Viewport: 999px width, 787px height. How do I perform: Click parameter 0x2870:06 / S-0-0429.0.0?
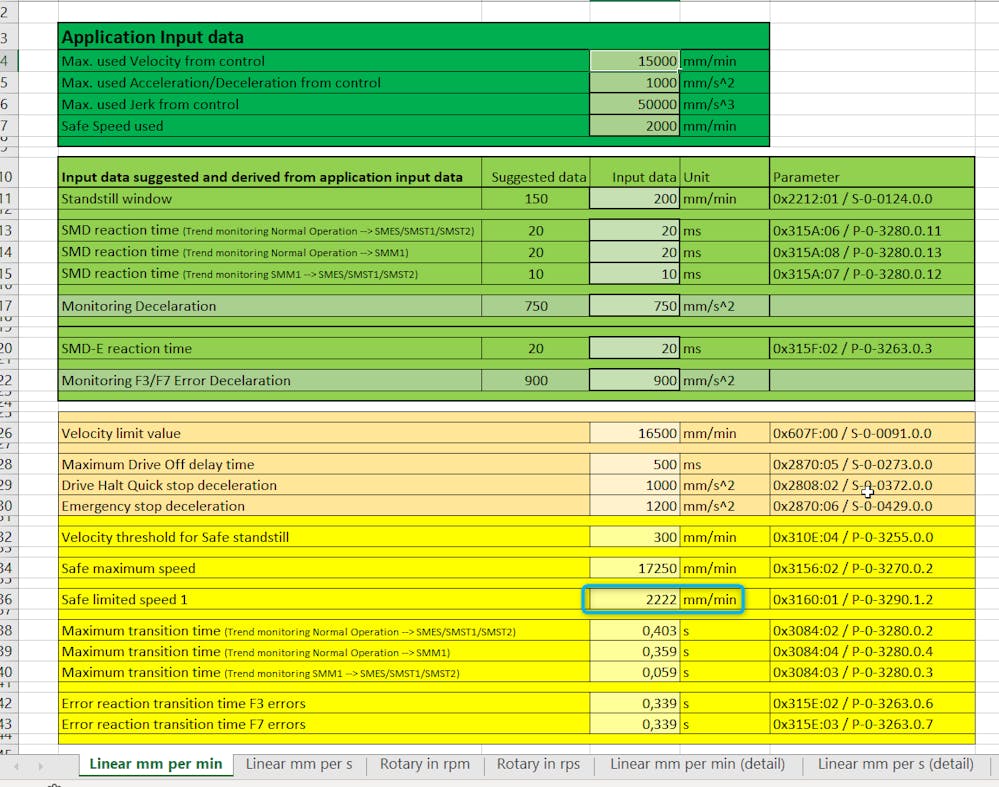coord(852,506)
